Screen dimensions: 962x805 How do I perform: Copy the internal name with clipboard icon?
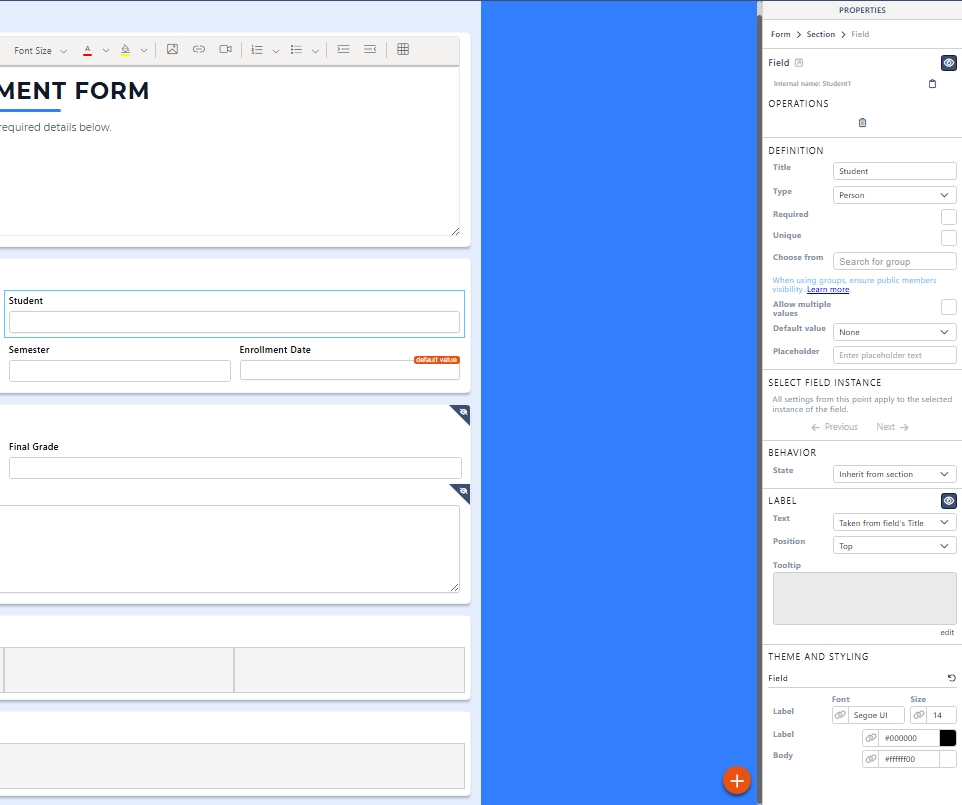pyautogui.click(x=932, y=84)
